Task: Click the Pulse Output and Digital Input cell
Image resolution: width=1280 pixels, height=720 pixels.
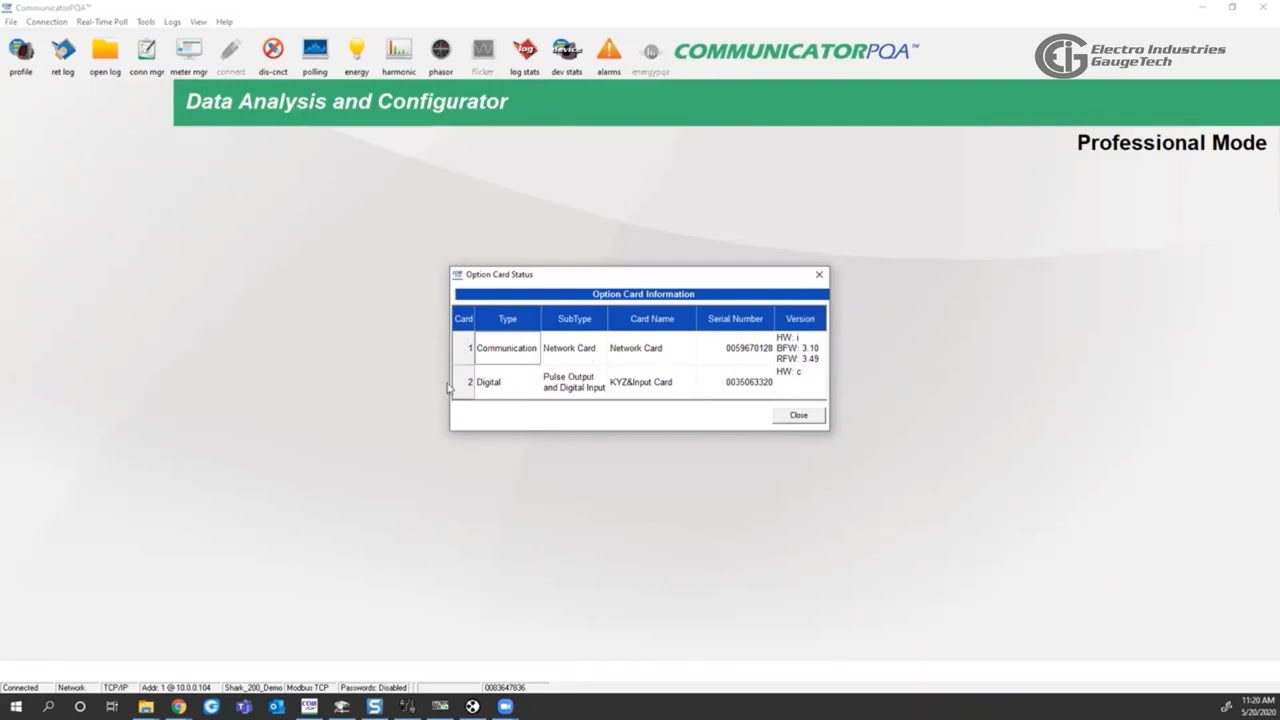Action: (x=574, y=382)
